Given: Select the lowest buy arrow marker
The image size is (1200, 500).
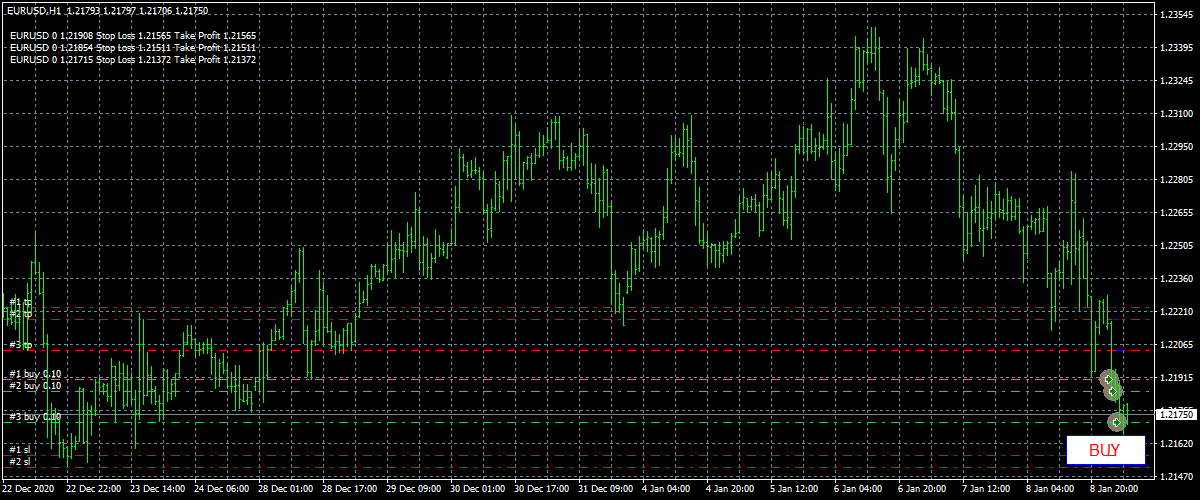Looking at the screenshot, I should click(x=1117, y=422).
